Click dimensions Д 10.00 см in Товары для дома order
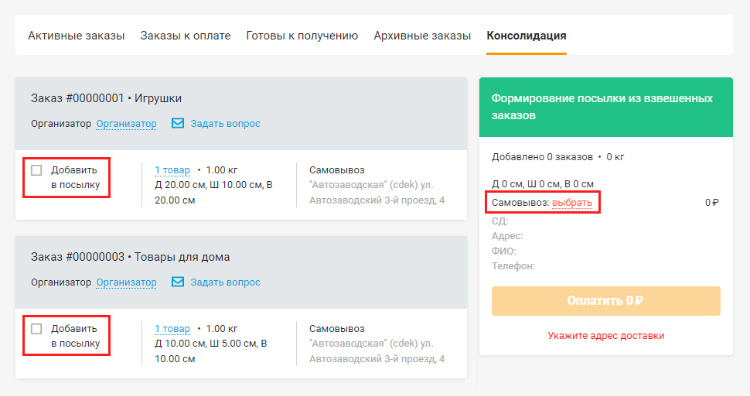This screenshot has width=750, height=396. click(x=210, y=351)
